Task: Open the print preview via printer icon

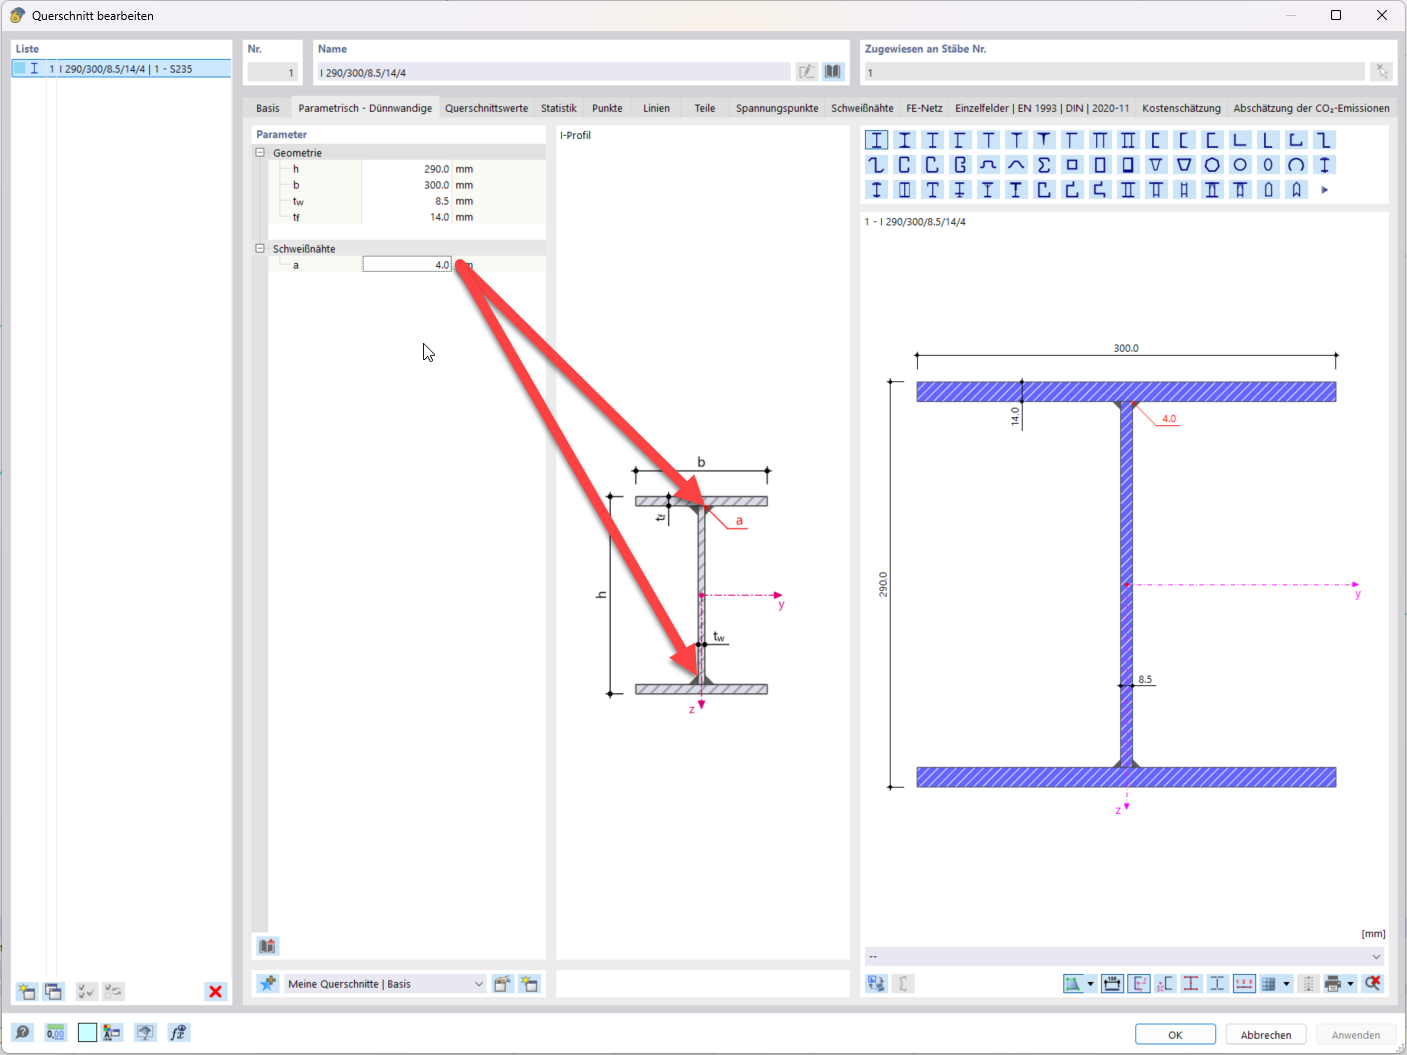Action: point(1333,983)
